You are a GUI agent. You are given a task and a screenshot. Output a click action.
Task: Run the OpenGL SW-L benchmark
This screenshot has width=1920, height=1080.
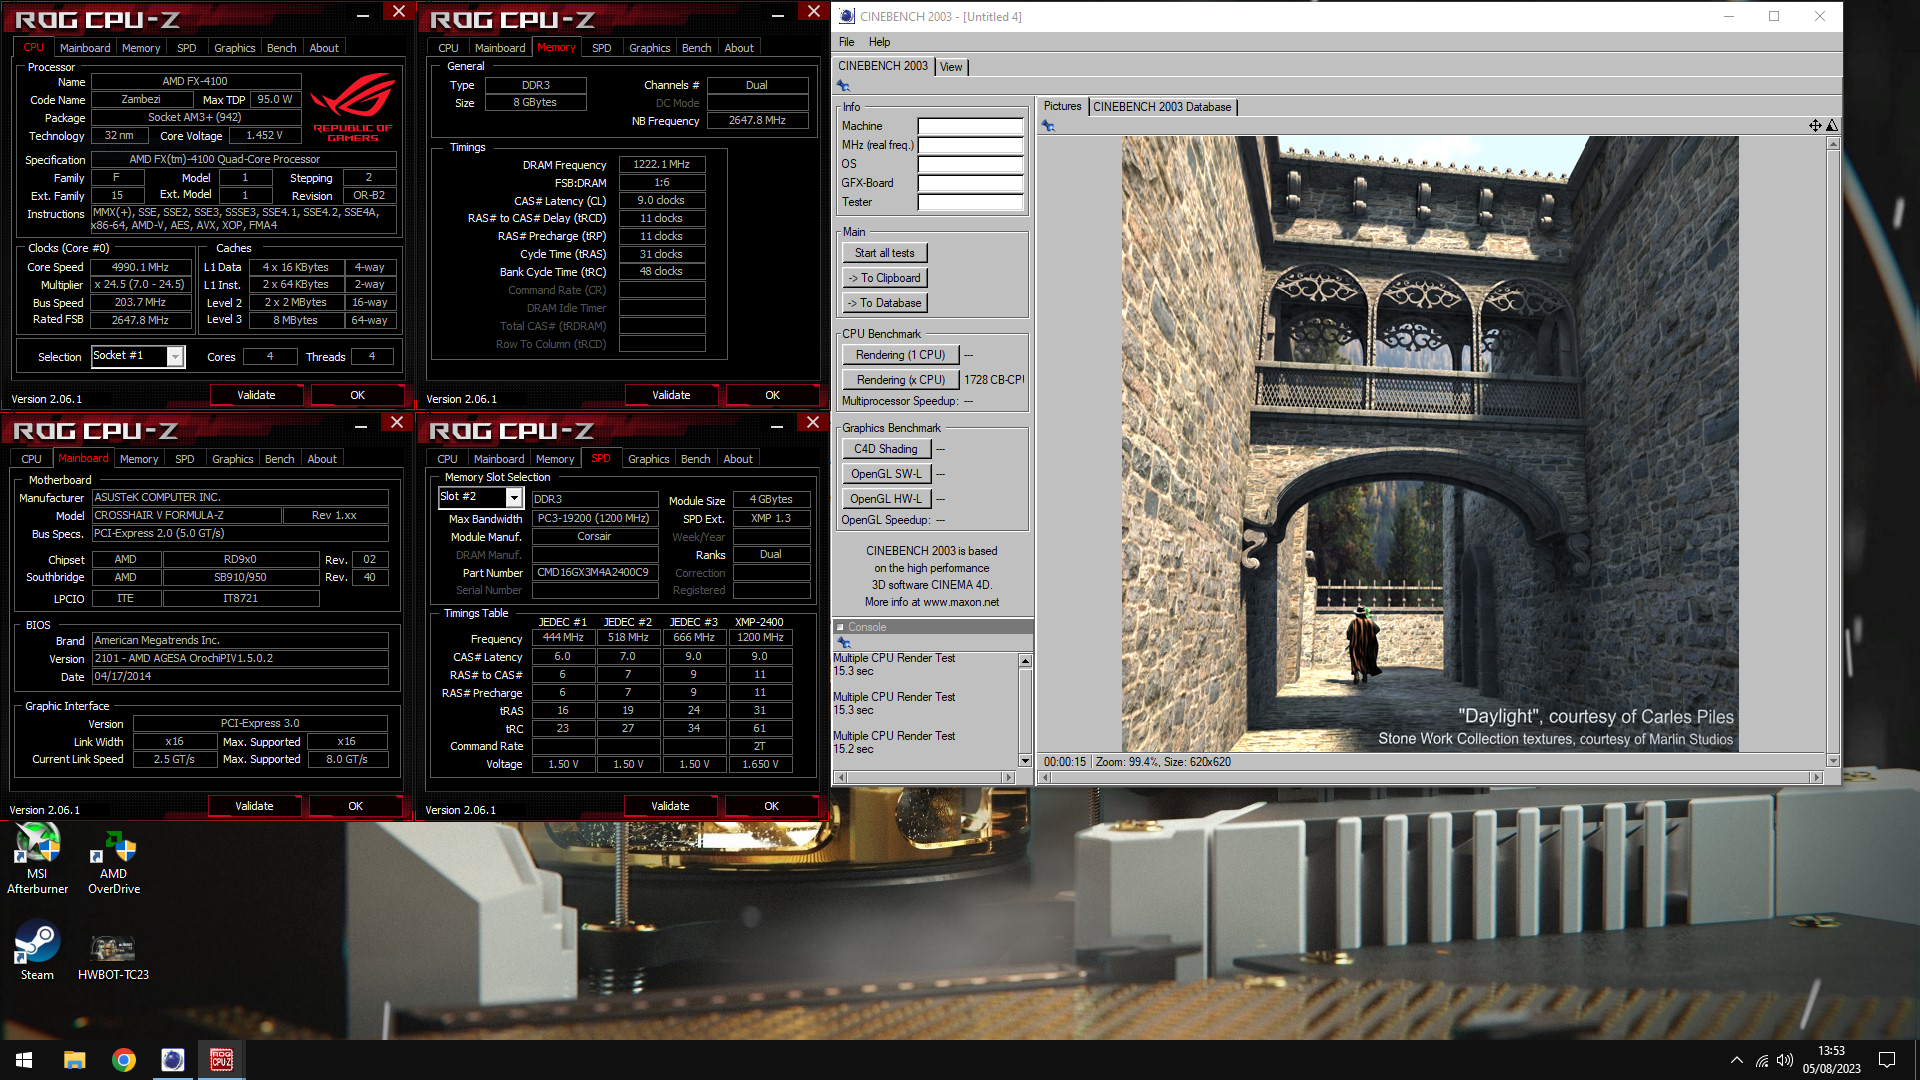point(886,474)
